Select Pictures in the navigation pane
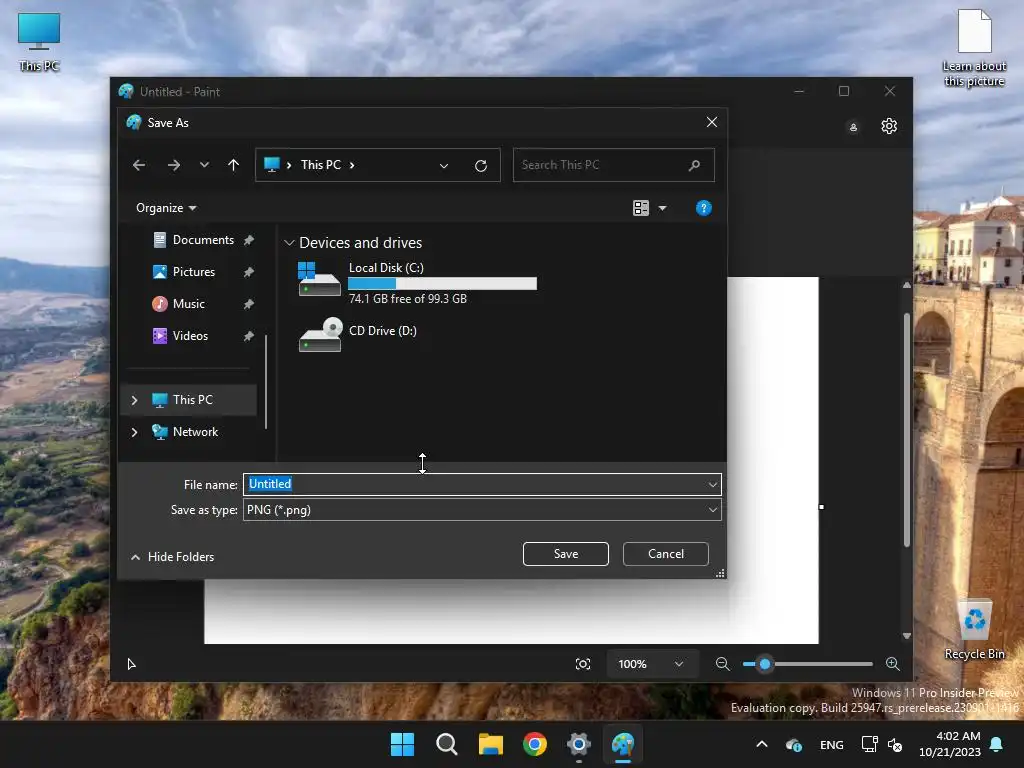This screenshot has width=1024, height=768. pyautogui.click(x=193, y=272)
